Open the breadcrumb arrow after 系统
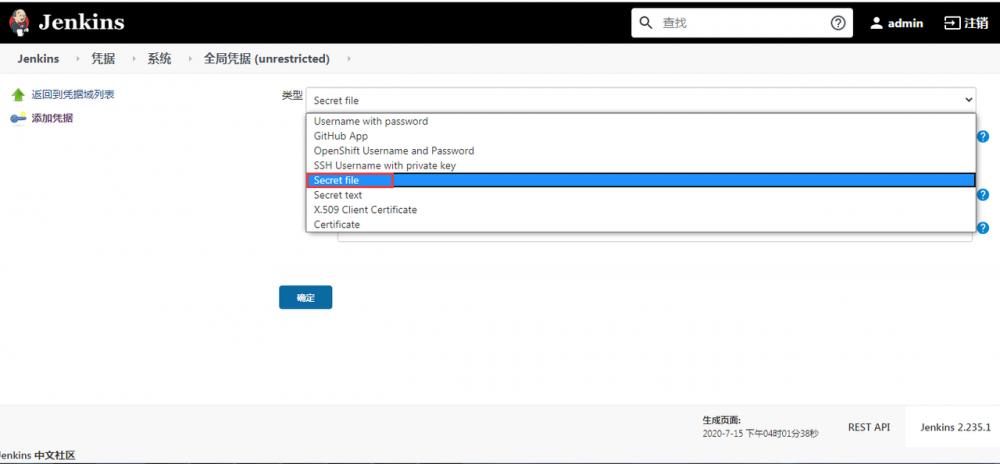This screenshot has height=464, width=1000. (x=192, y=59)
